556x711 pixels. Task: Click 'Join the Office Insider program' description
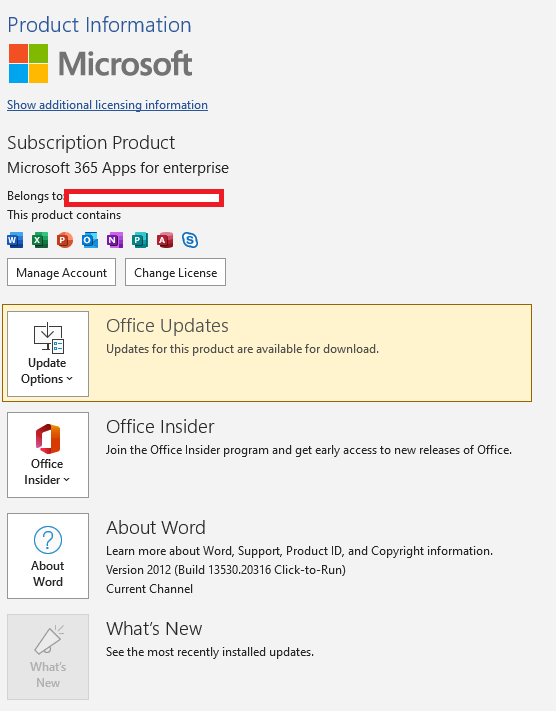pos(309,450)
